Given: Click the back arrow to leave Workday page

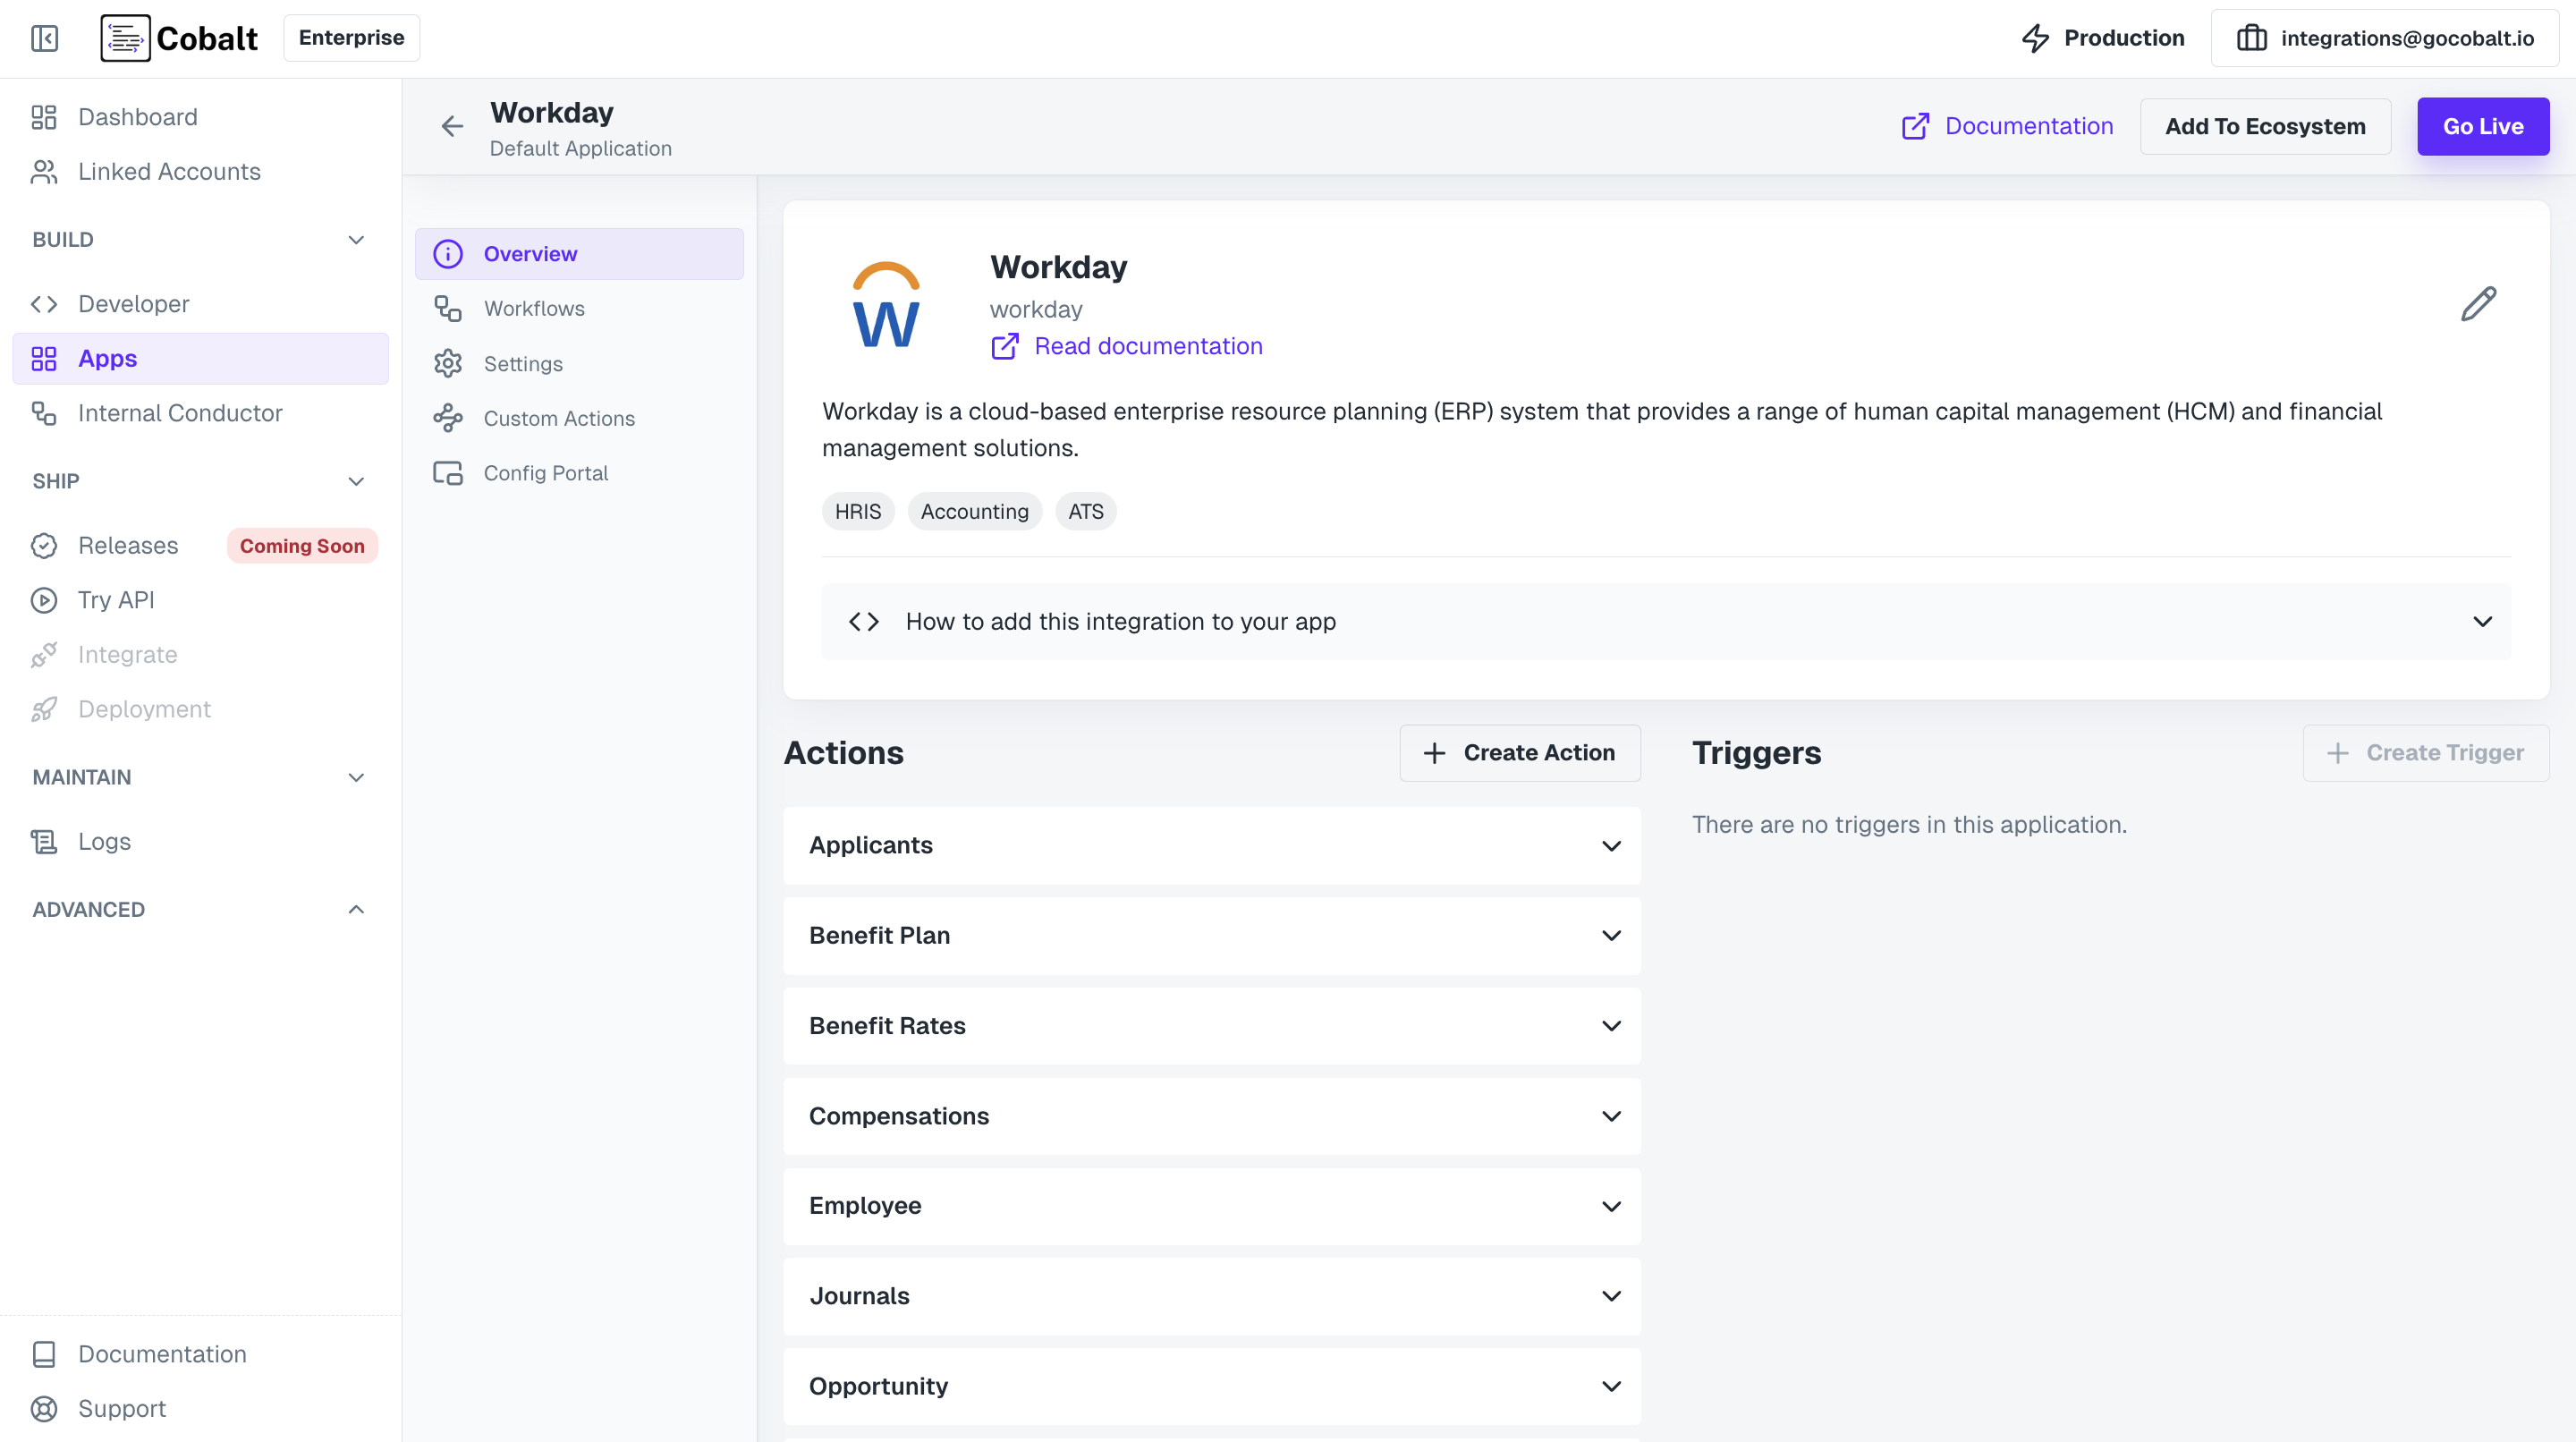Looking at the screenshot, I should click(x=452, y=126).
